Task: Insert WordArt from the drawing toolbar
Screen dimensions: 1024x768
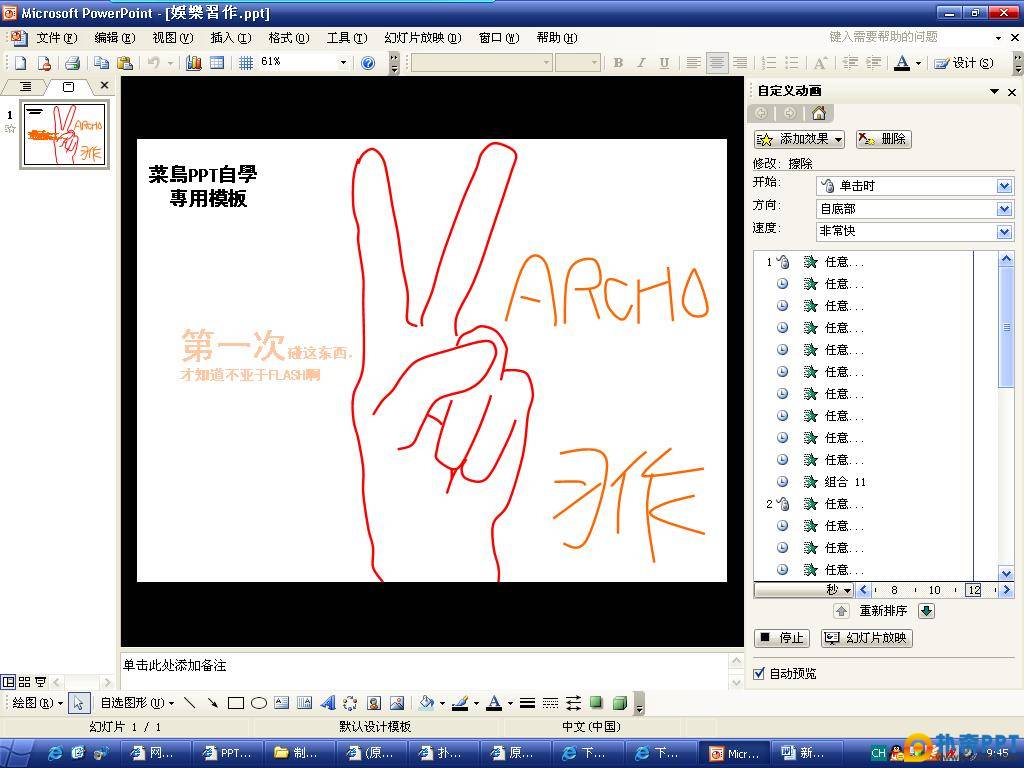Action: 328,703
